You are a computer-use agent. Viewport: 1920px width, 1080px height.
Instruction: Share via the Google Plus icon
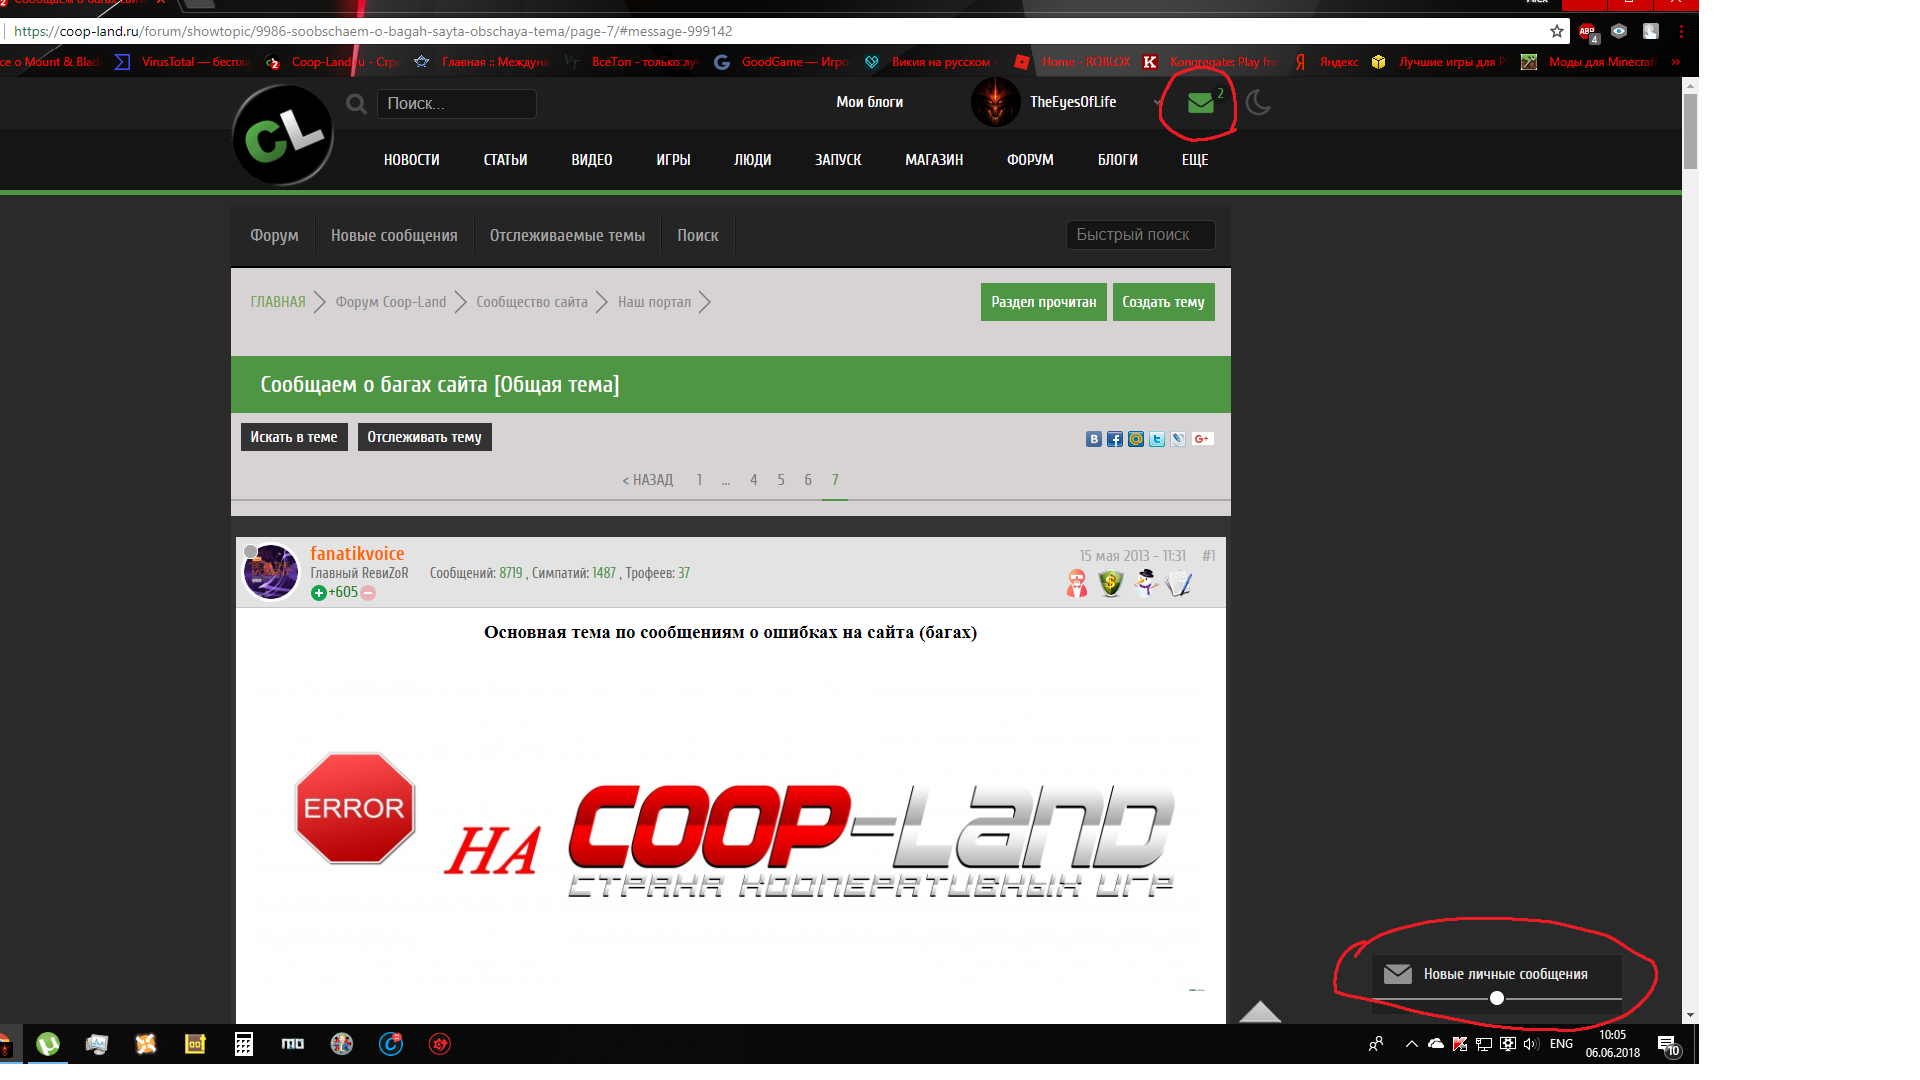pos(1202,439)
